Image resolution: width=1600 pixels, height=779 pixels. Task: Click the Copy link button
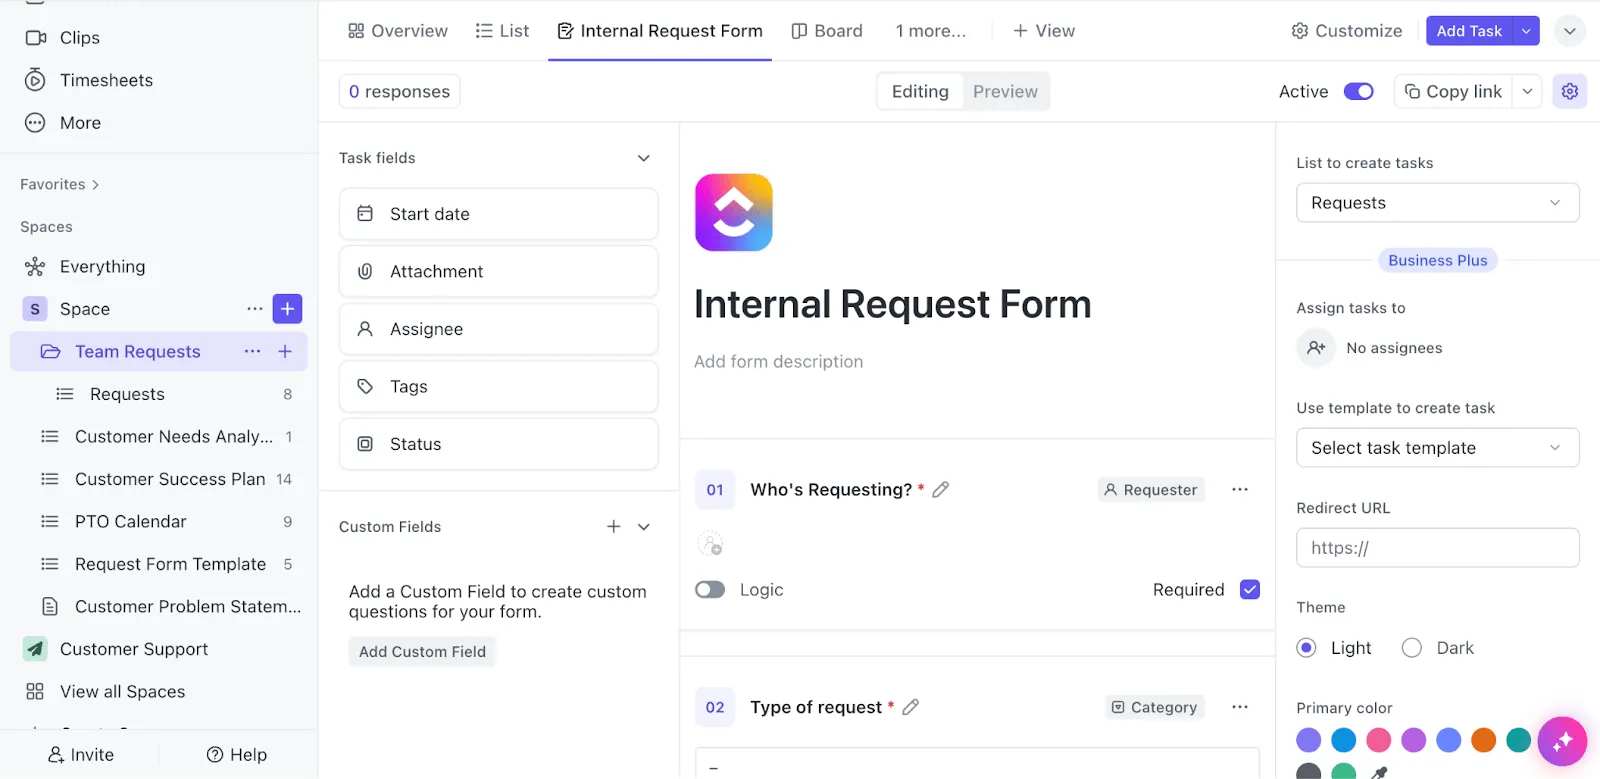coord(1453,92)
